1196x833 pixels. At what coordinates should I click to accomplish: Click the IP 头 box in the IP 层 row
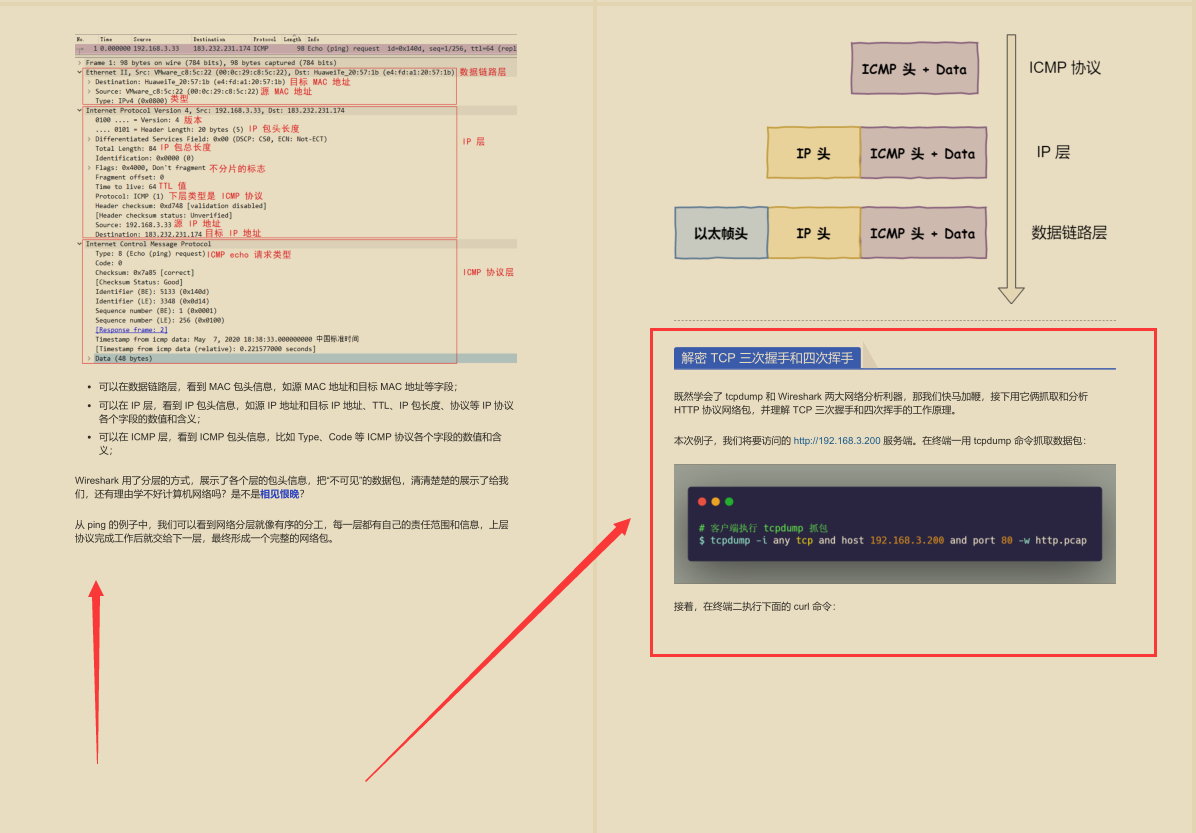pos(813,153)
